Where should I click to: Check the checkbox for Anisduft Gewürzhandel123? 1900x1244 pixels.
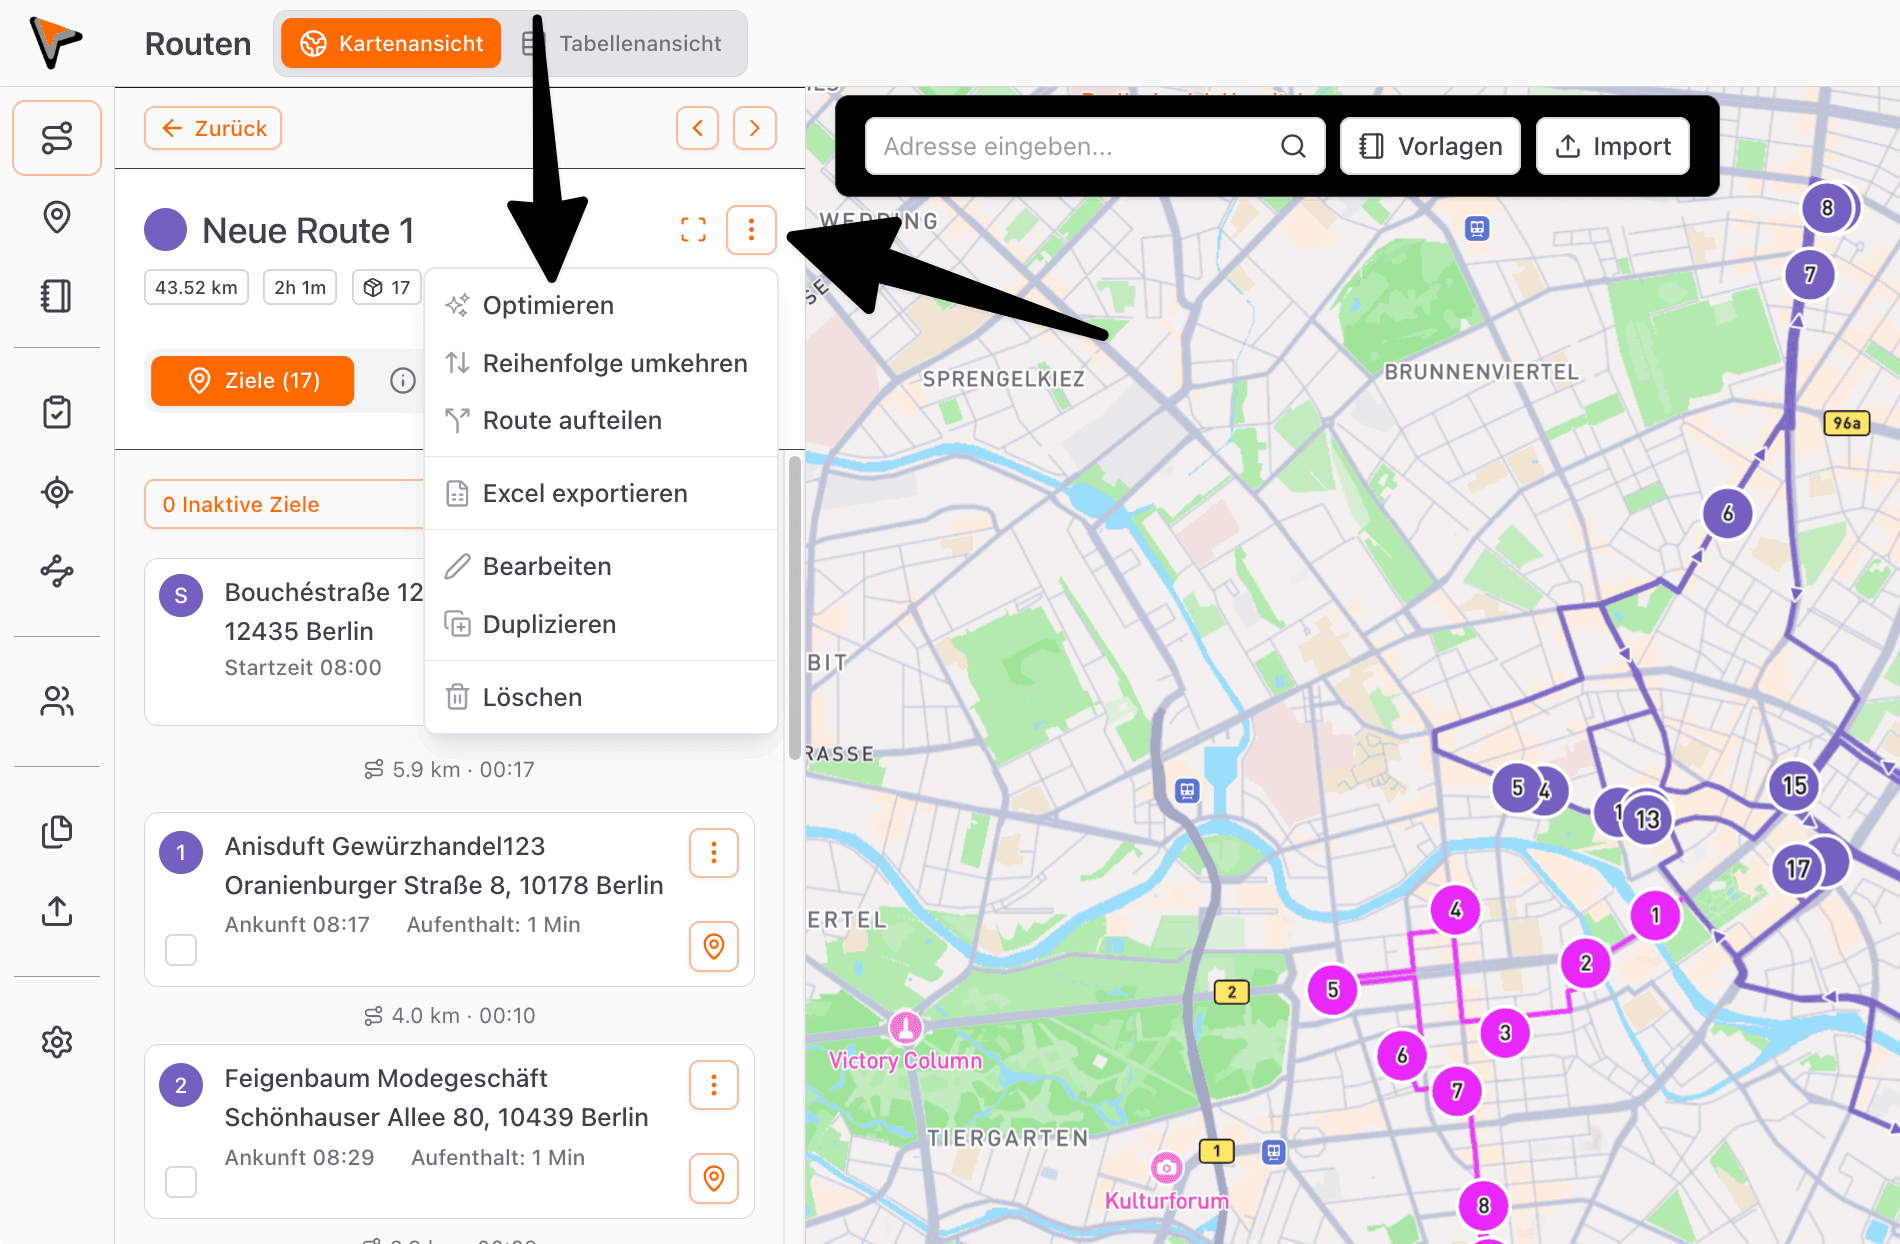point(181,950)
